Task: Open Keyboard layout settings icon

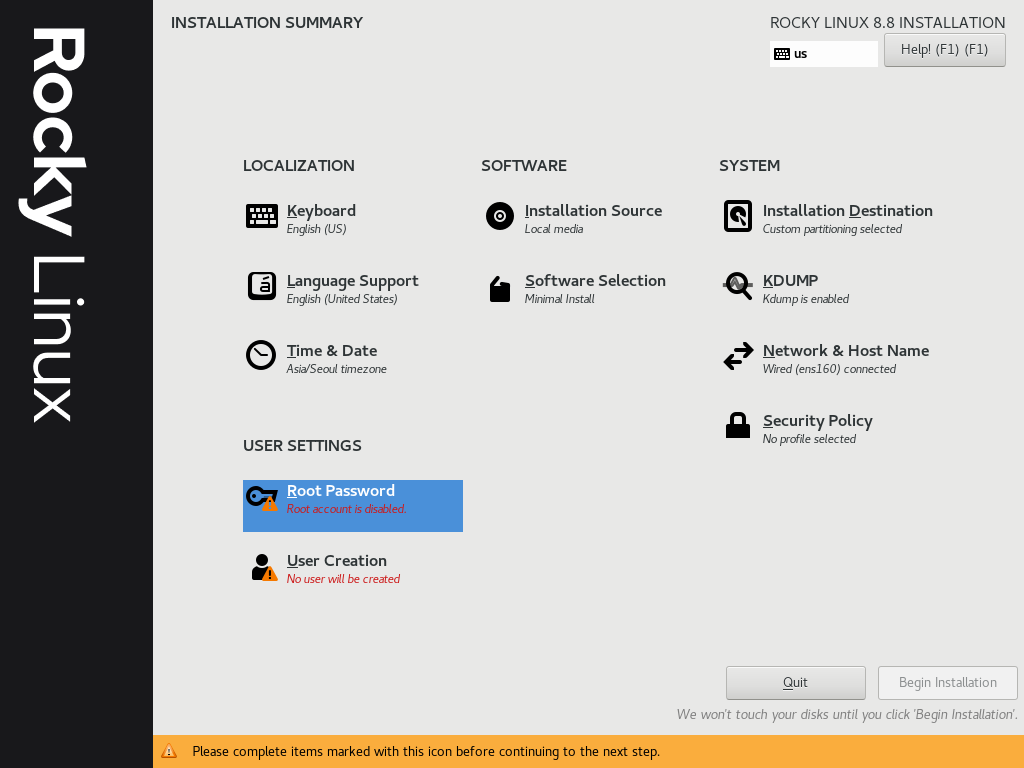Action: (x=261, y=216)
